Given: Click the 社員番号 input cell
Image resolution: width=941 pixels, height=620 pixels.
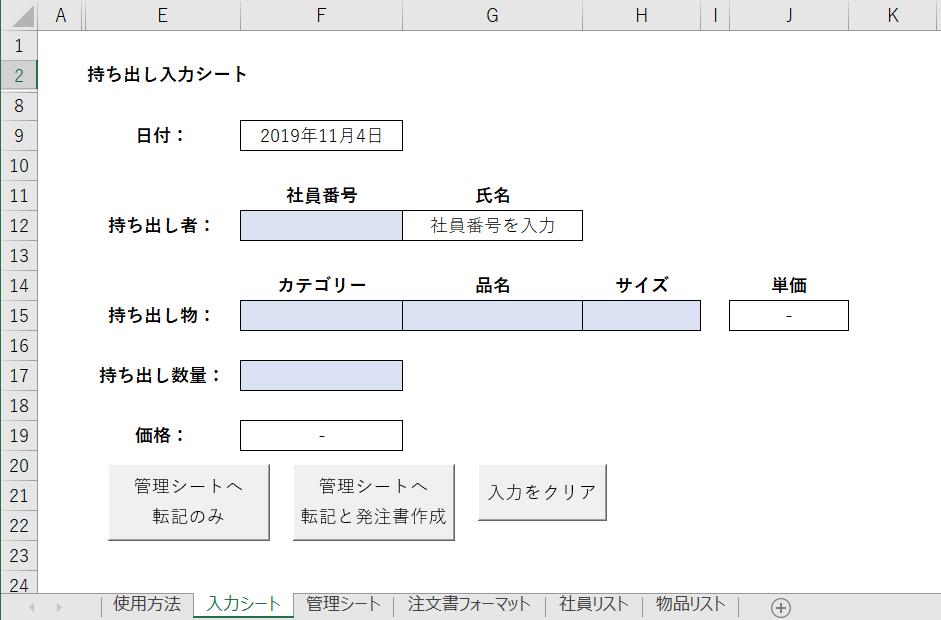Looking at the screenshot, I should 321,226.
